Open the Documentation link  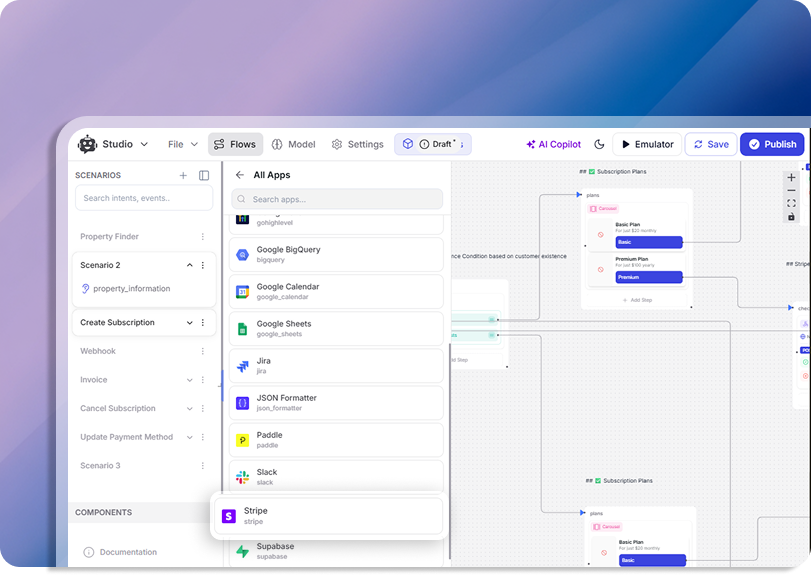coord(121,552)
